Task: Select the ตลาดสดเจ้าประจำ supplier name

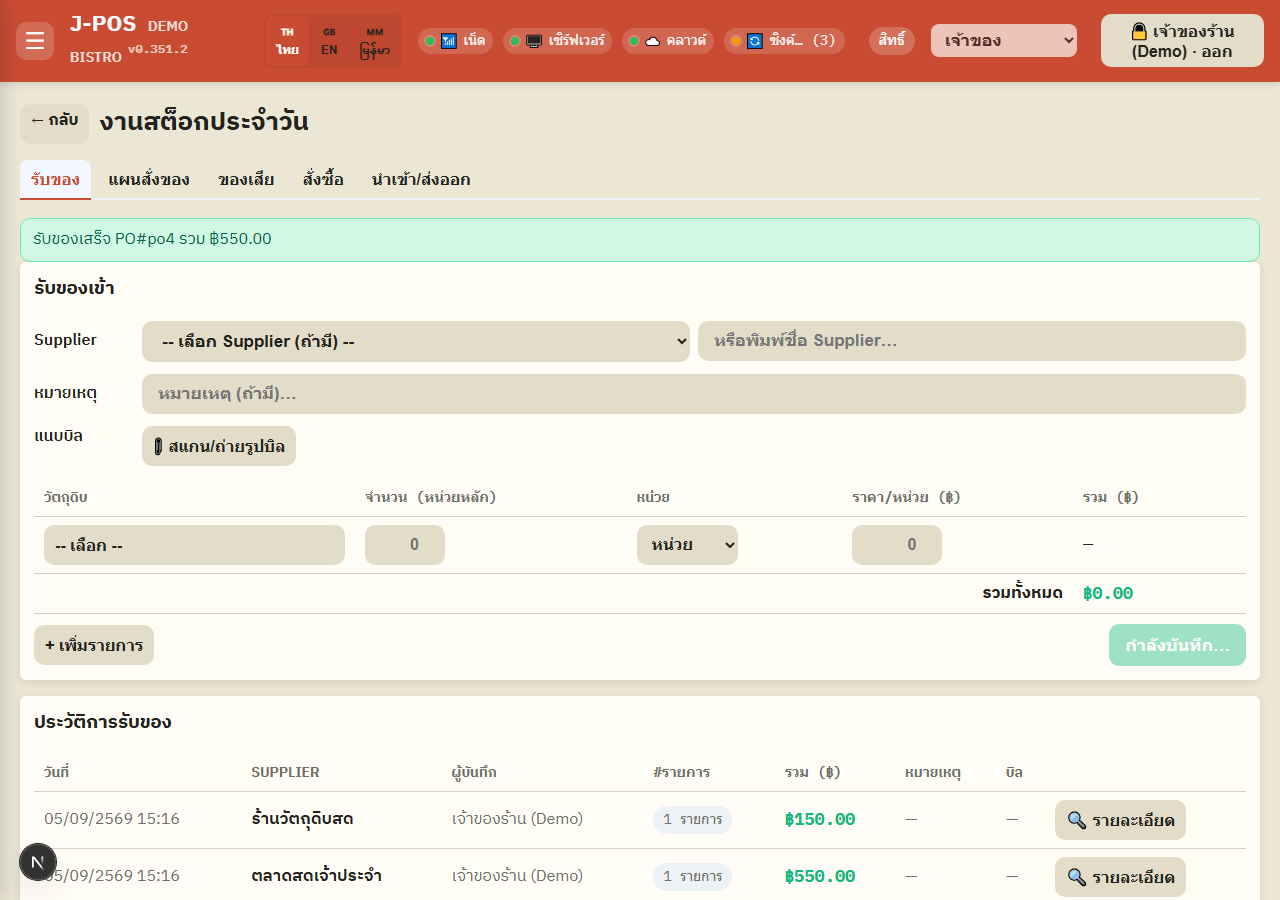Action: click(x=316, y=876)
